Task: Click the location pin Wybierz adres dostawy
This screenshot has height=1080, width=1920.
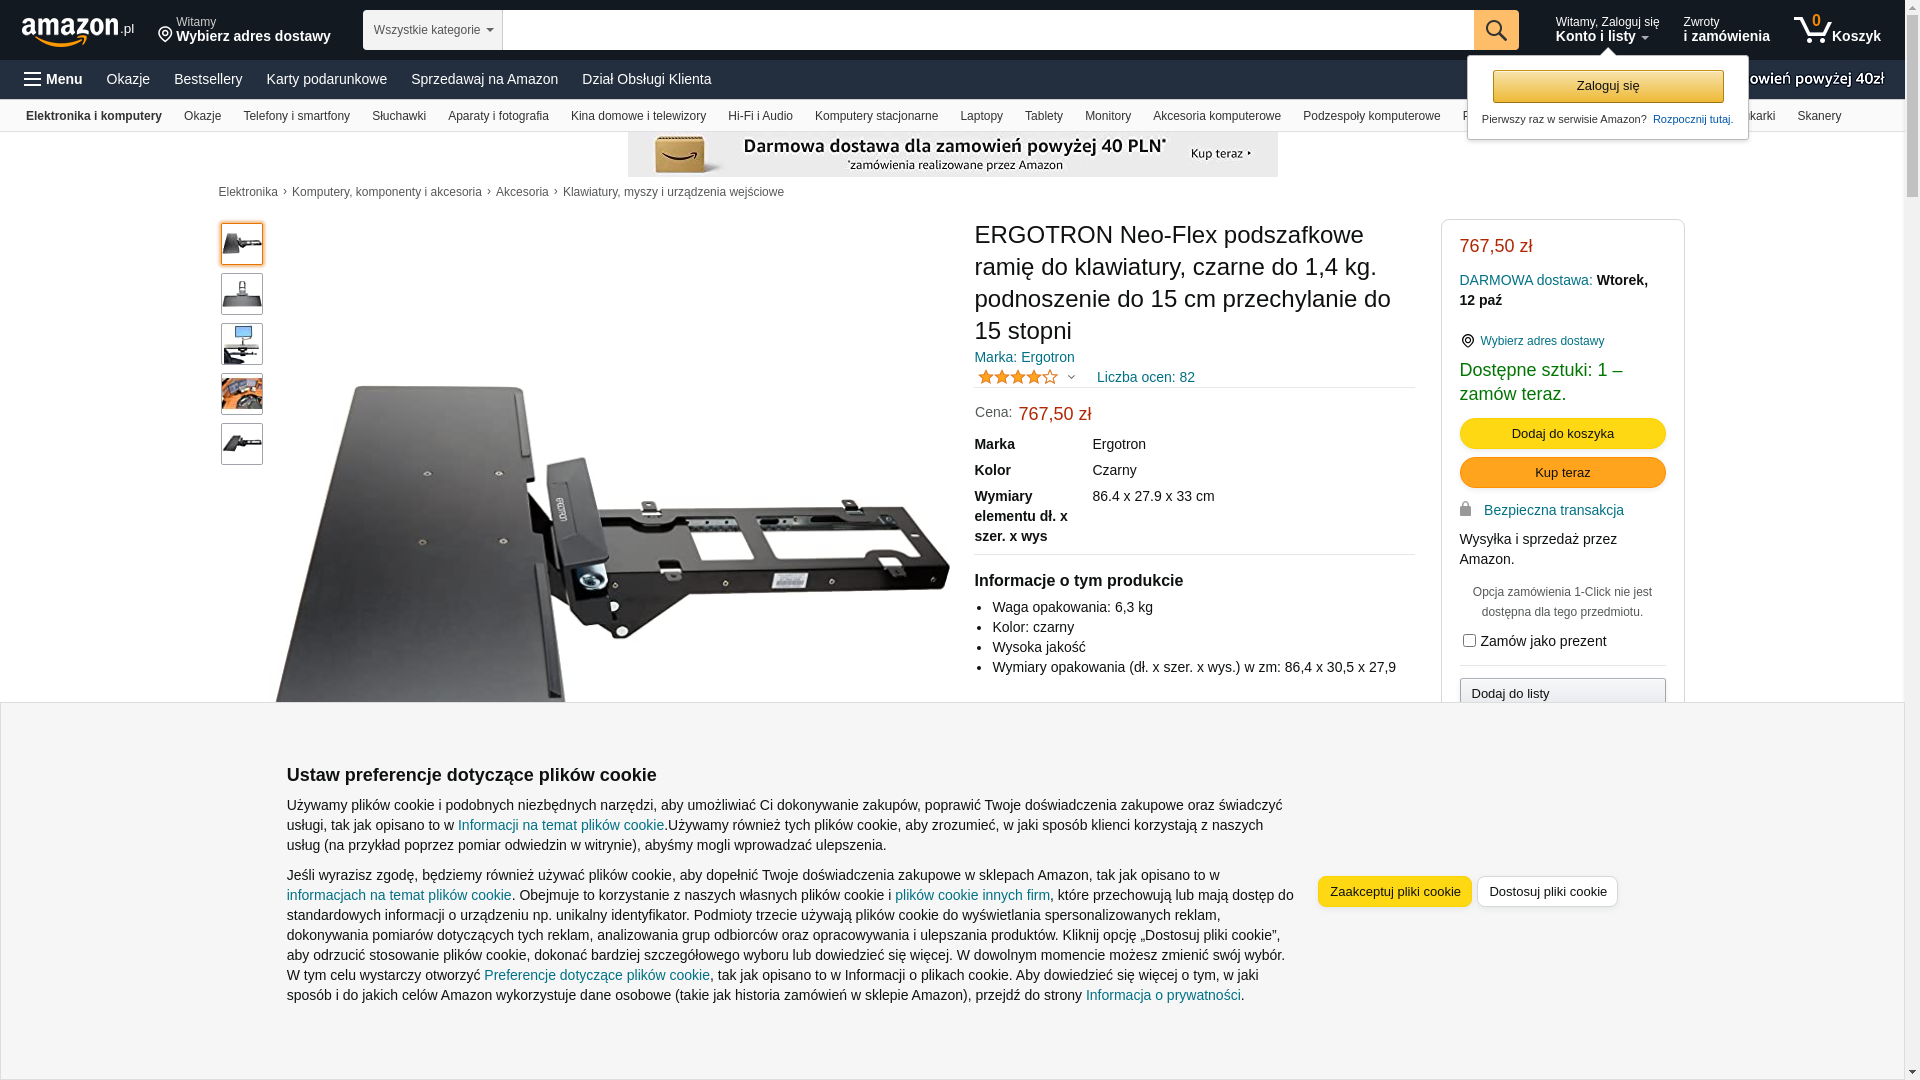Action: 244,30
